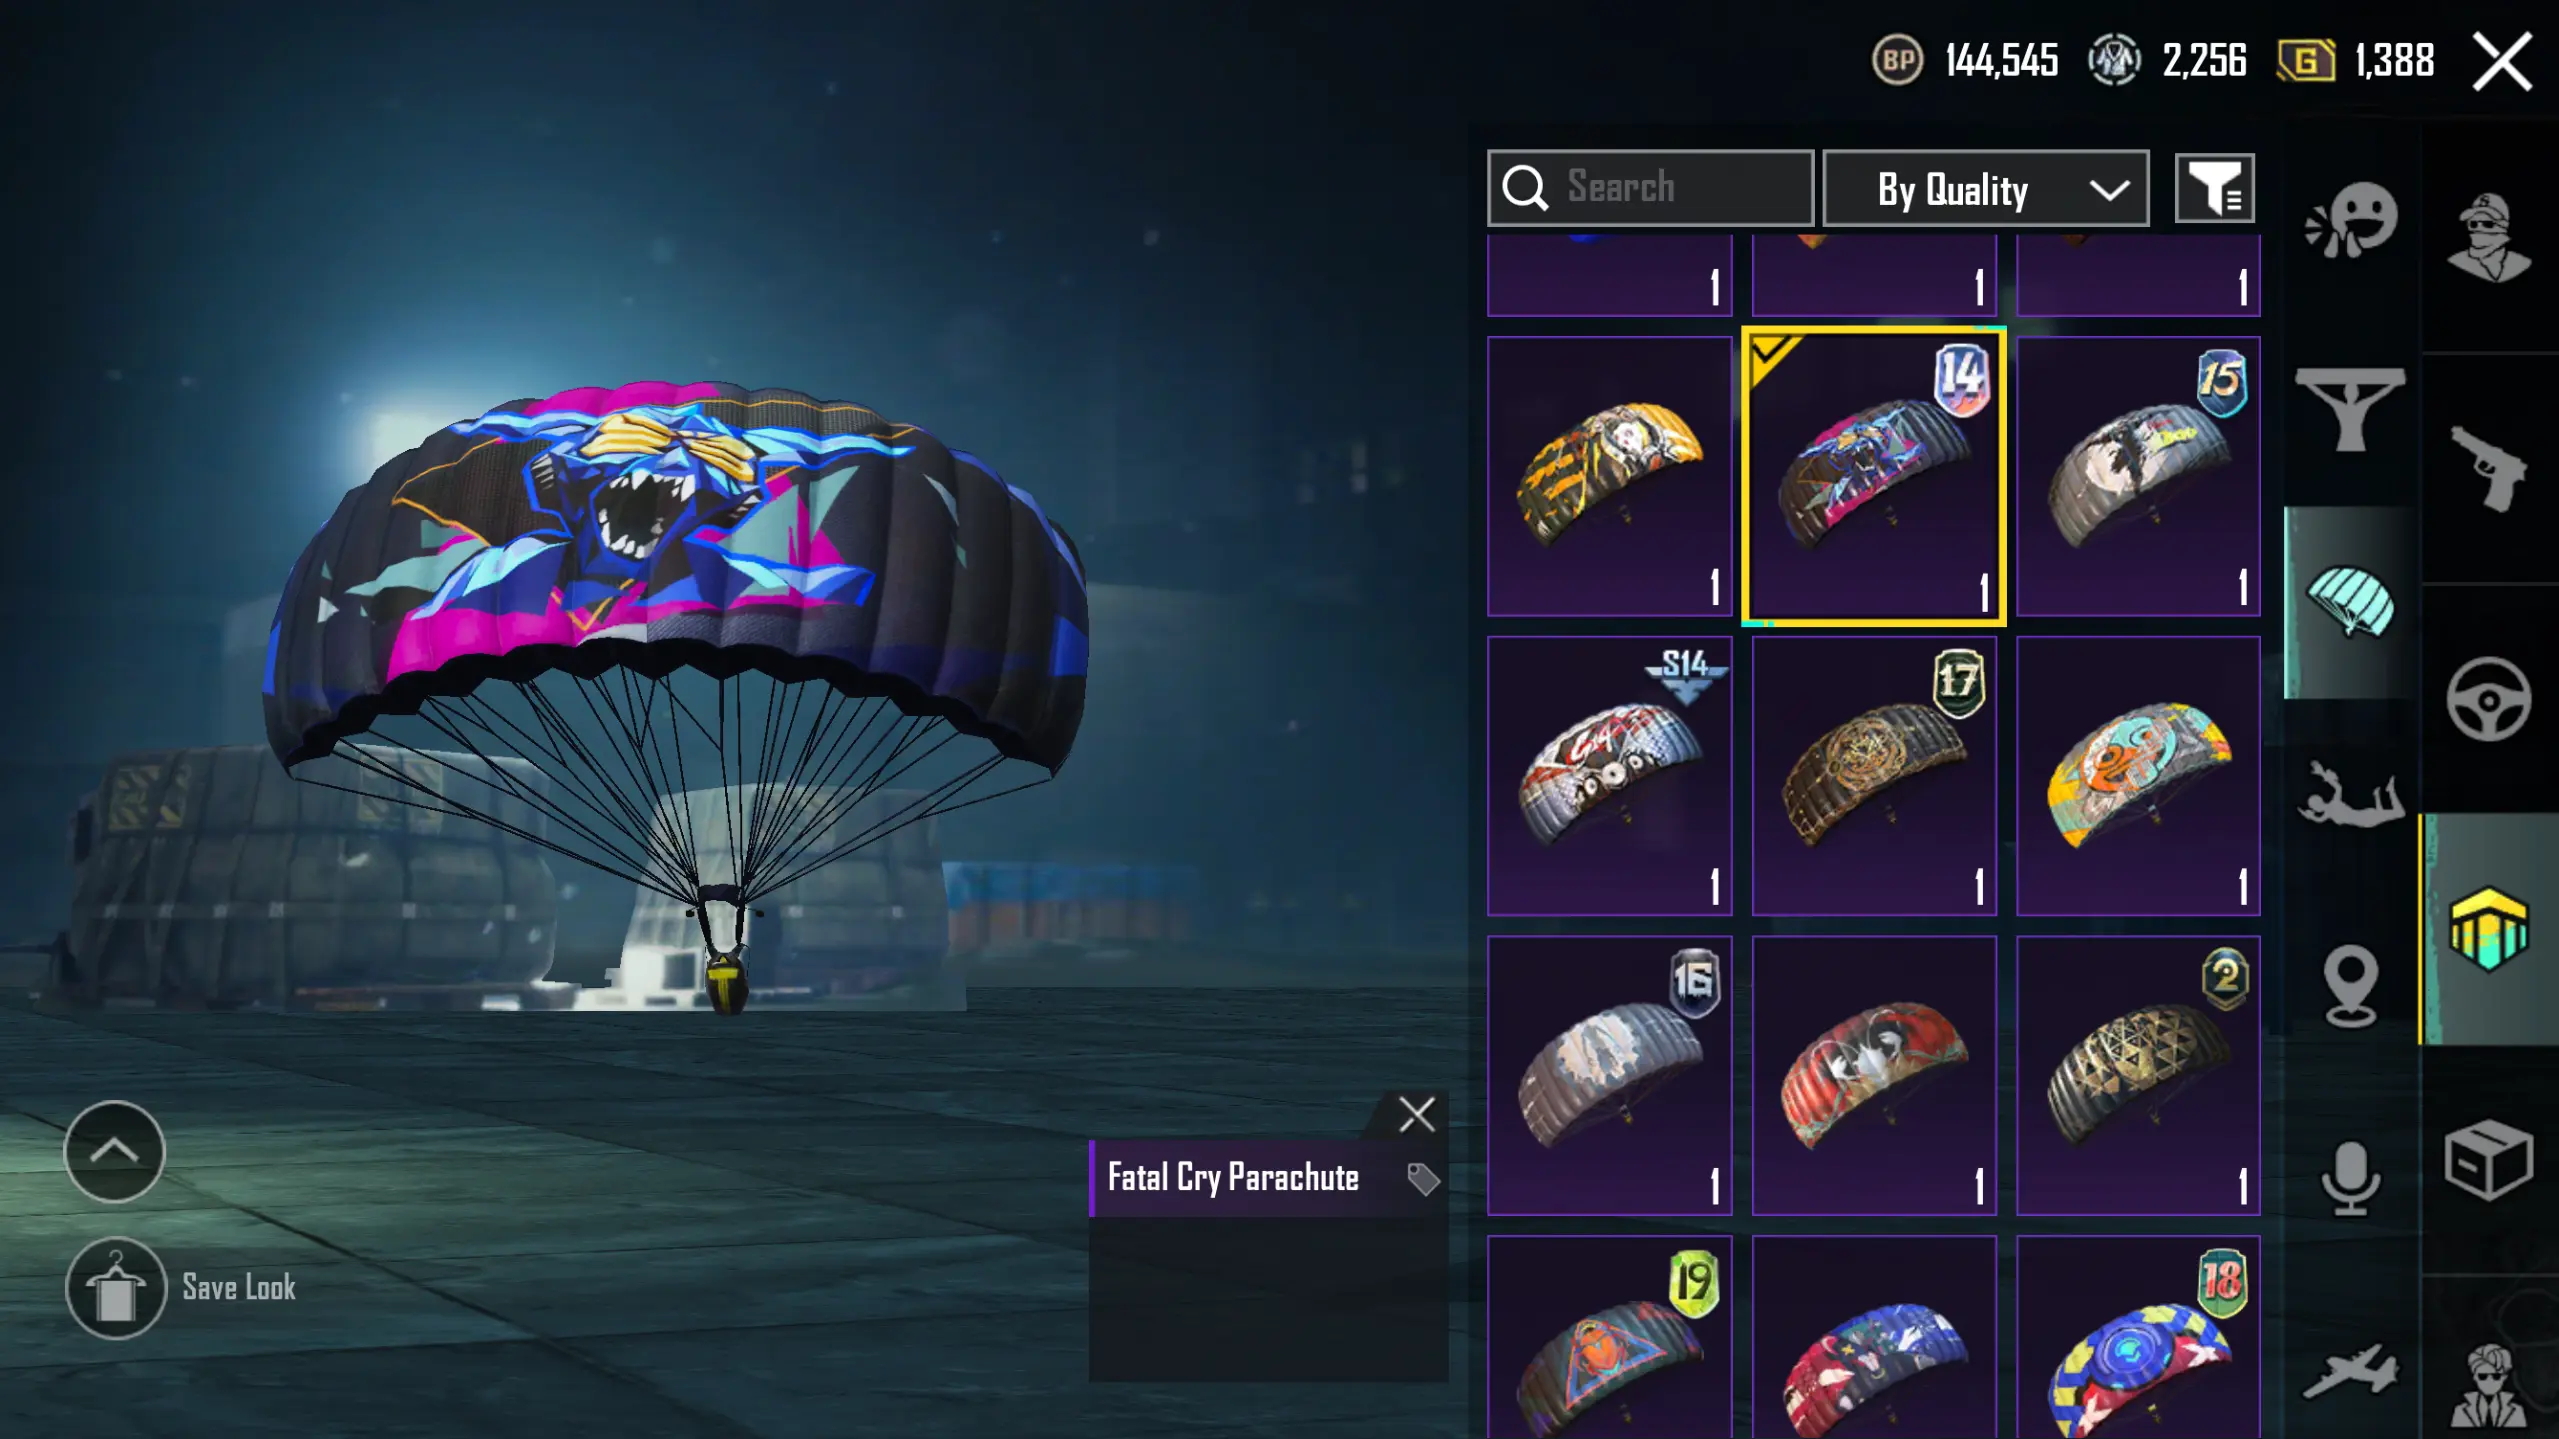Open the pistol weapon skins category

coord(2488,467)
